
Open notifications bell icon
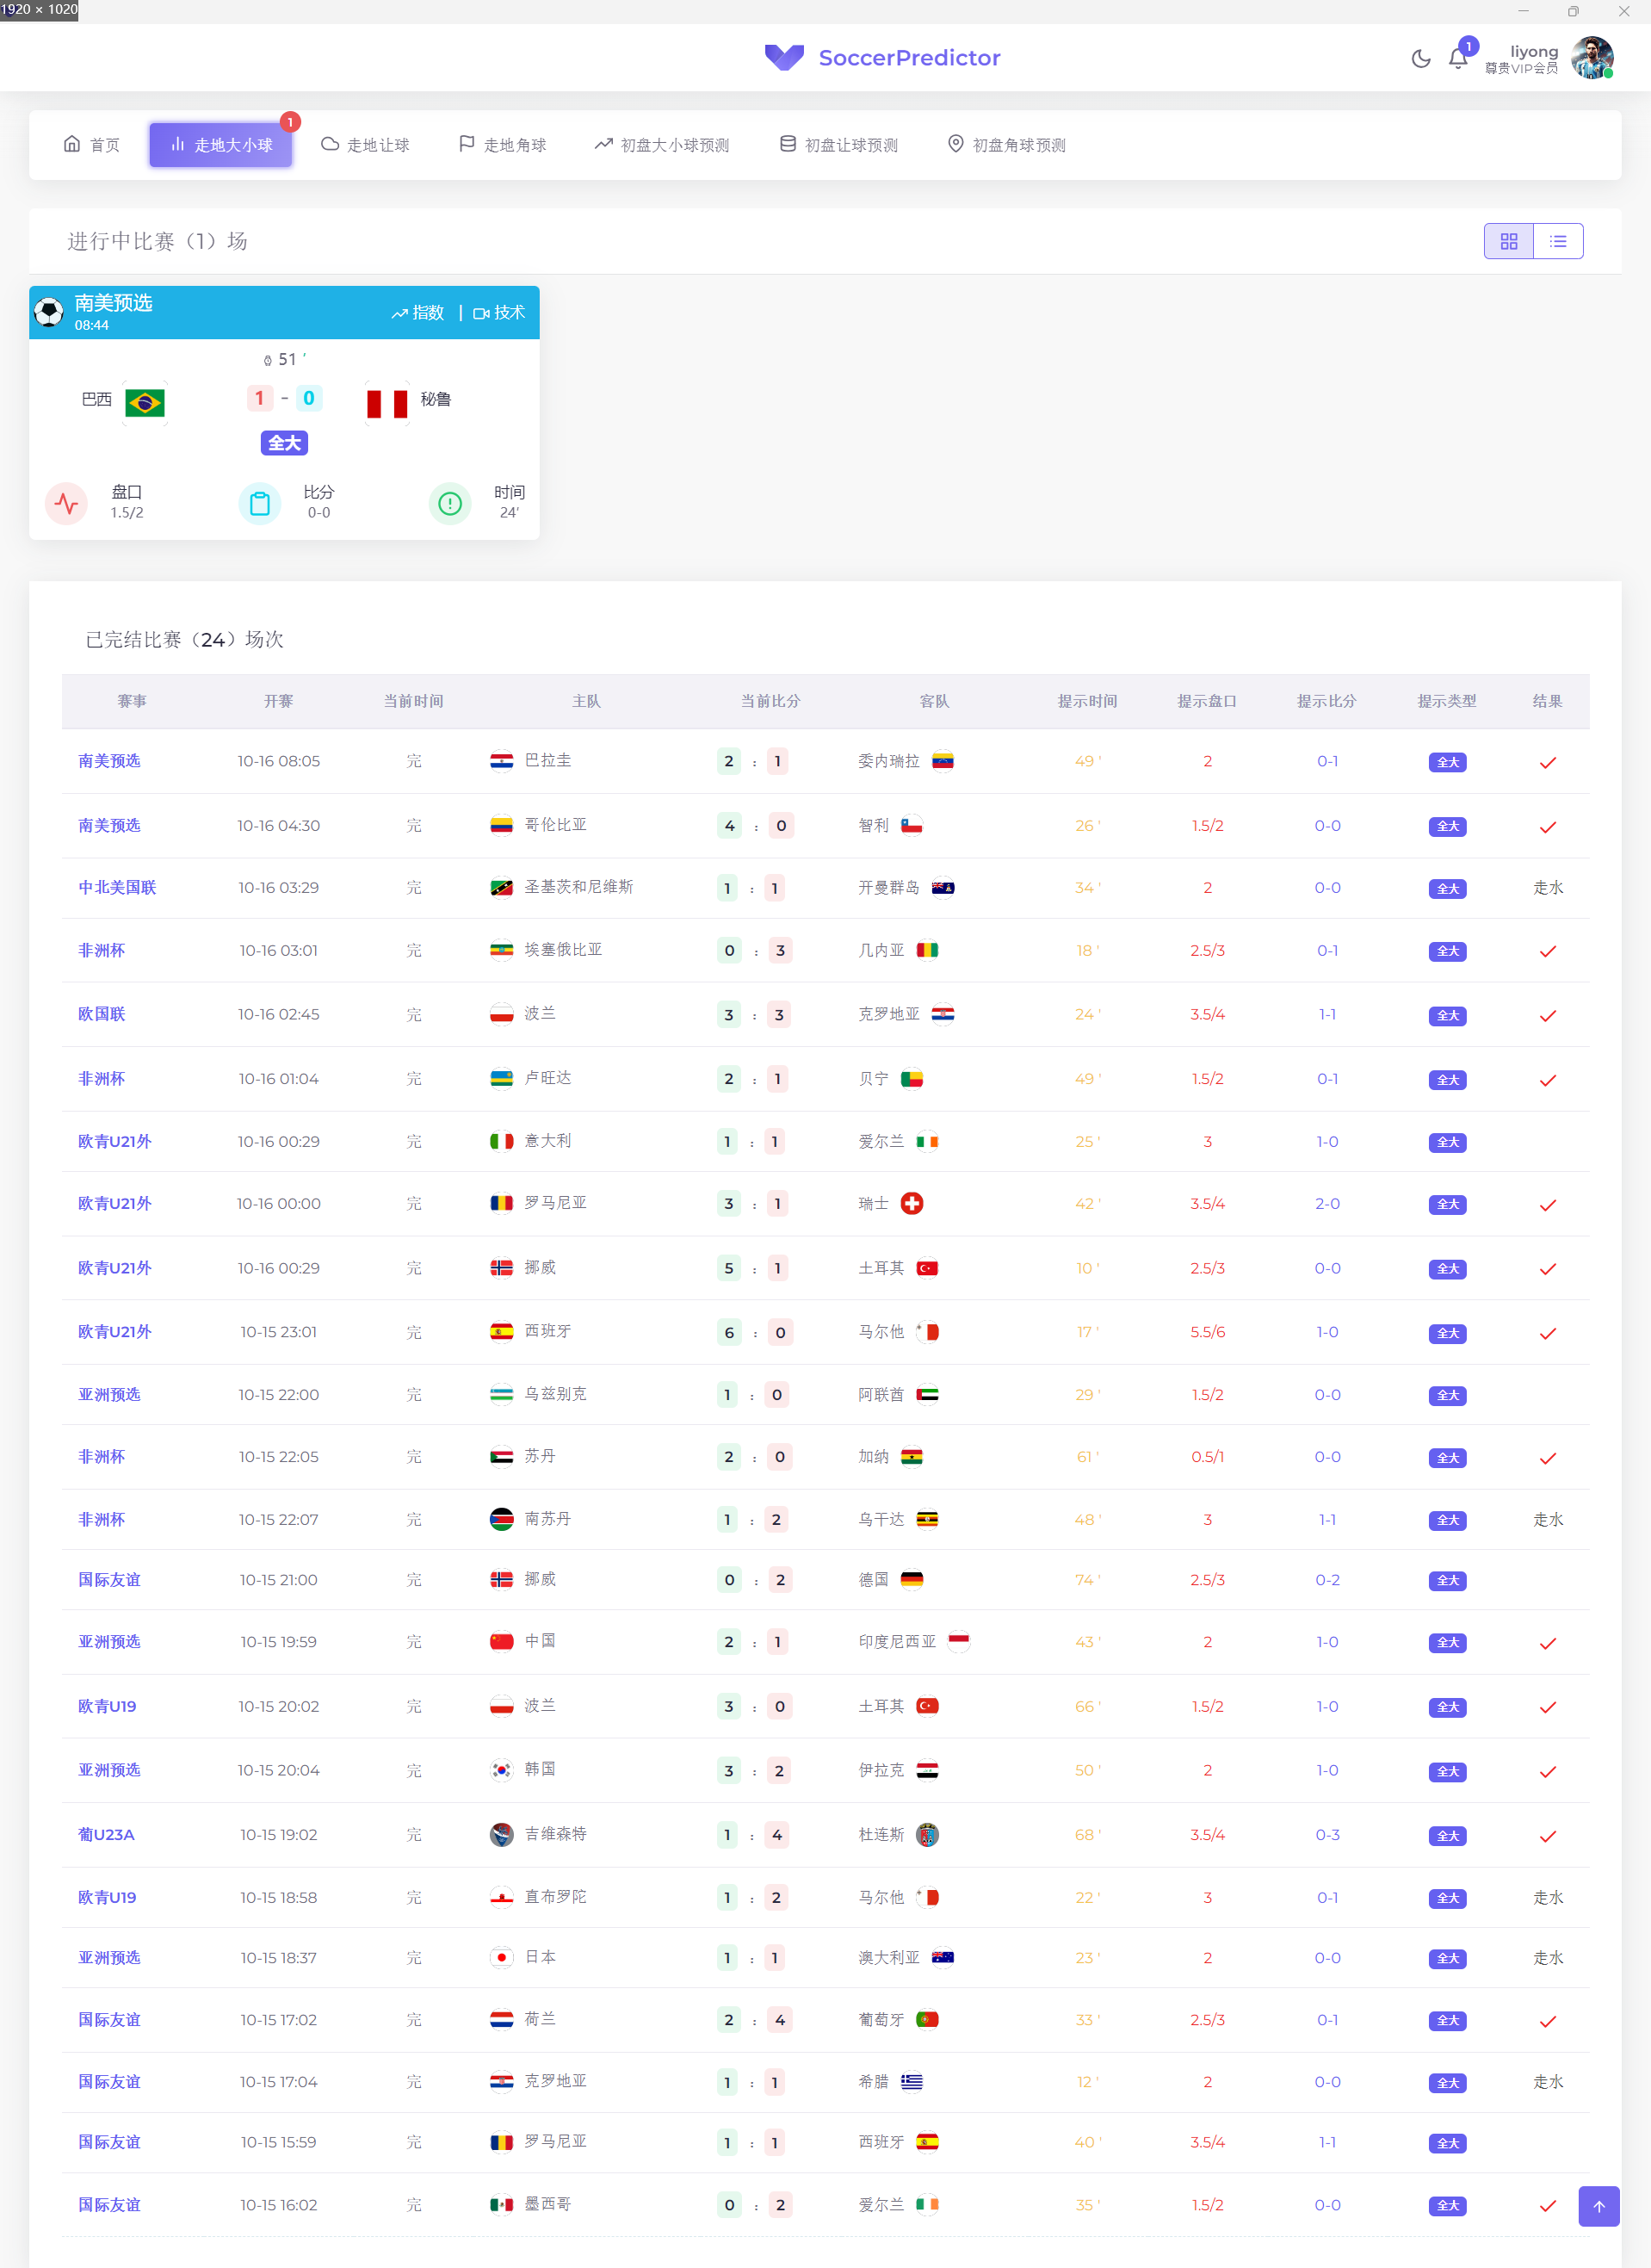coord(1458,59)
